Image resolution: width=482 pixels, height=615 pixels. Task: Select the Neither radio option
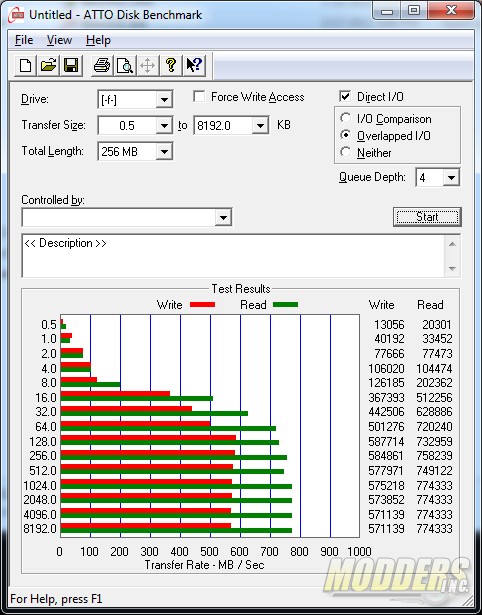click(346, 152)
